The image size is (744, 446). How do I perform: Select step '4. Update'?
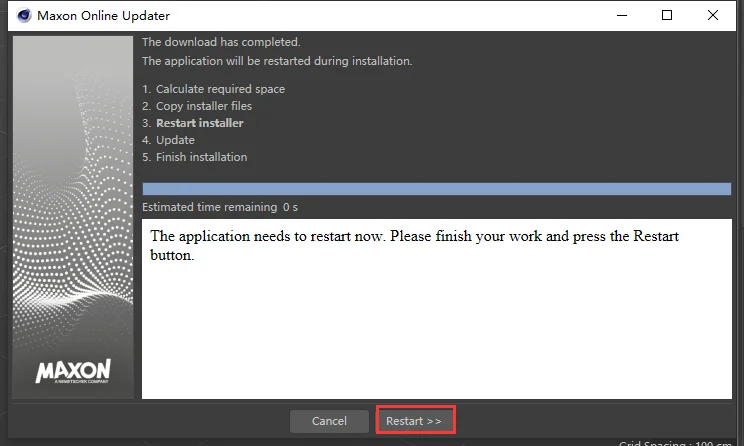click(168, 140)
